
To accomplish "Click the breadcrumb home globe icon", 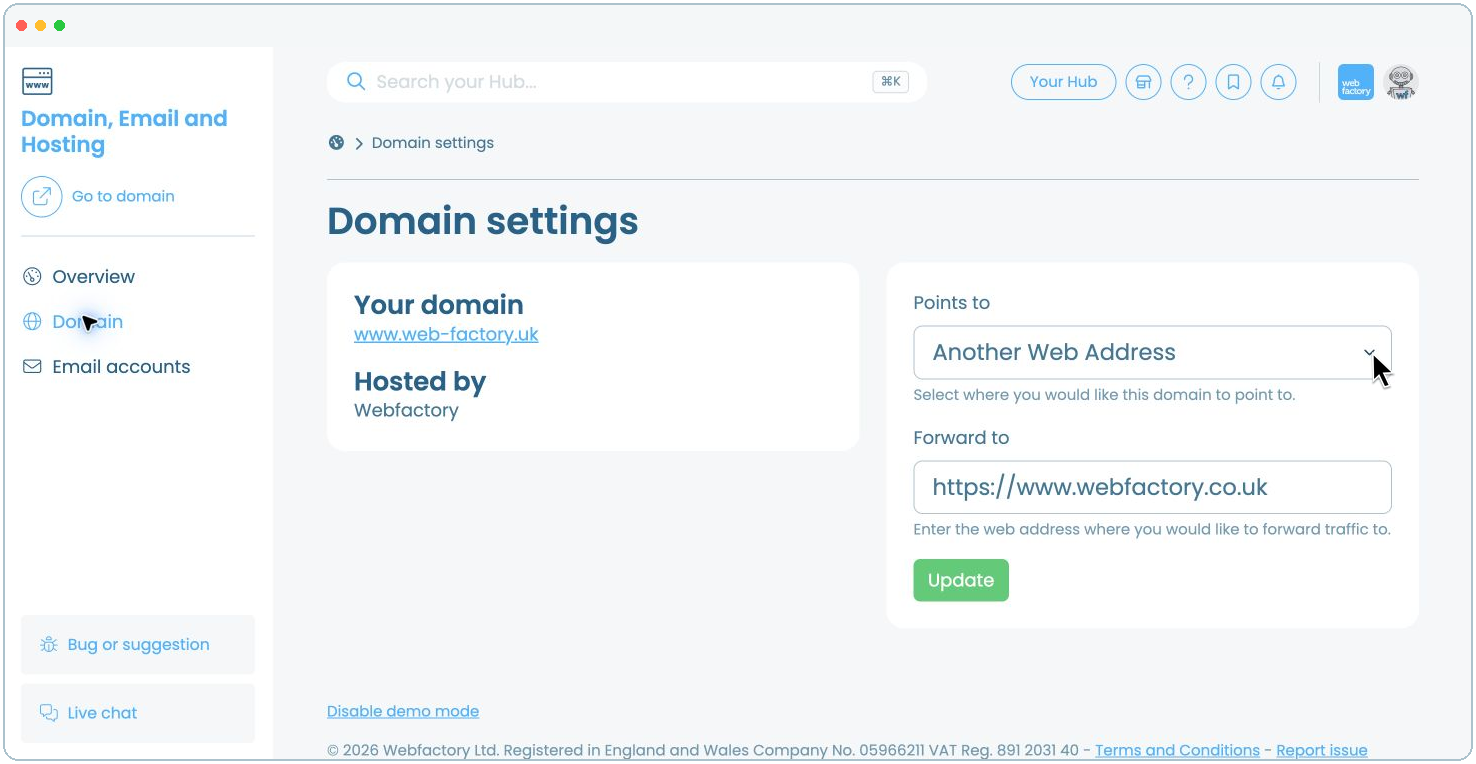I will (336, 143).
